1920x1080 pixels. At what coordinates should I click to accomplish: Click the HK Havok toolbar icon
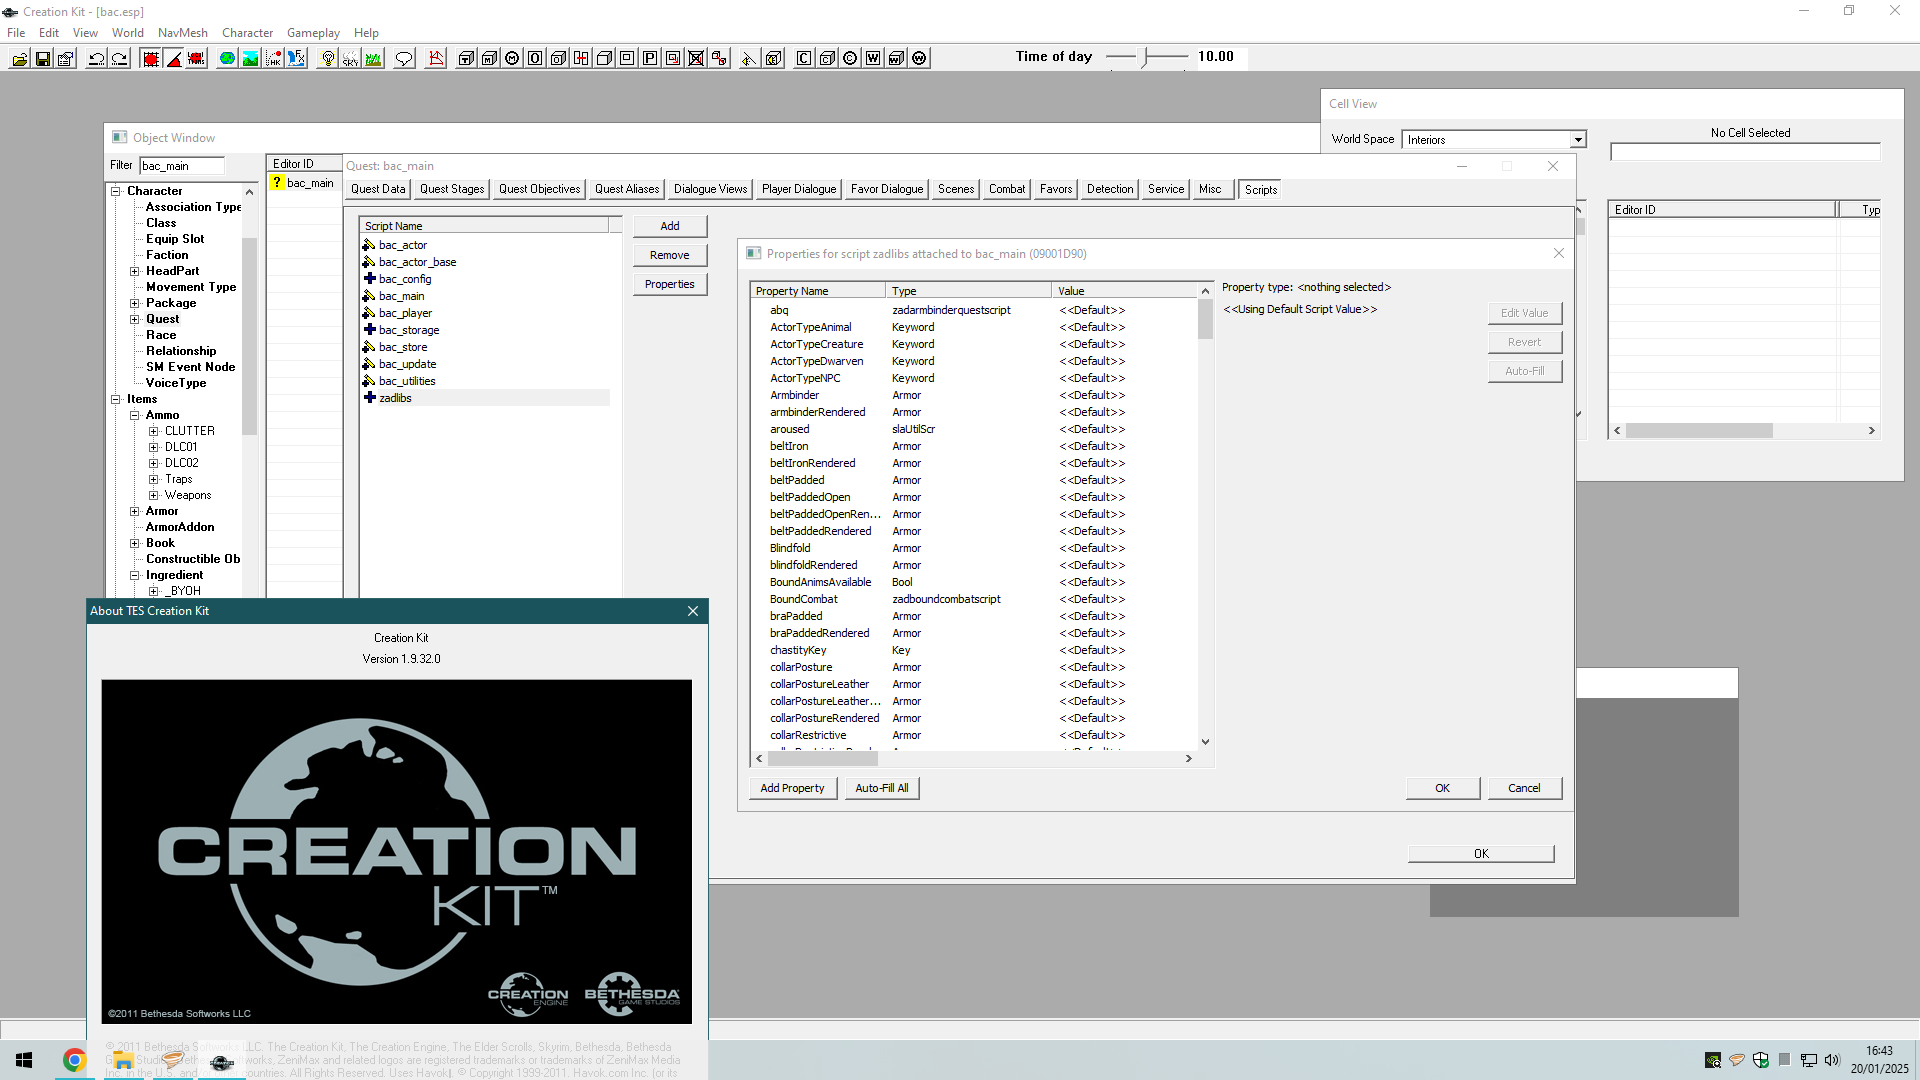[274, 59]
